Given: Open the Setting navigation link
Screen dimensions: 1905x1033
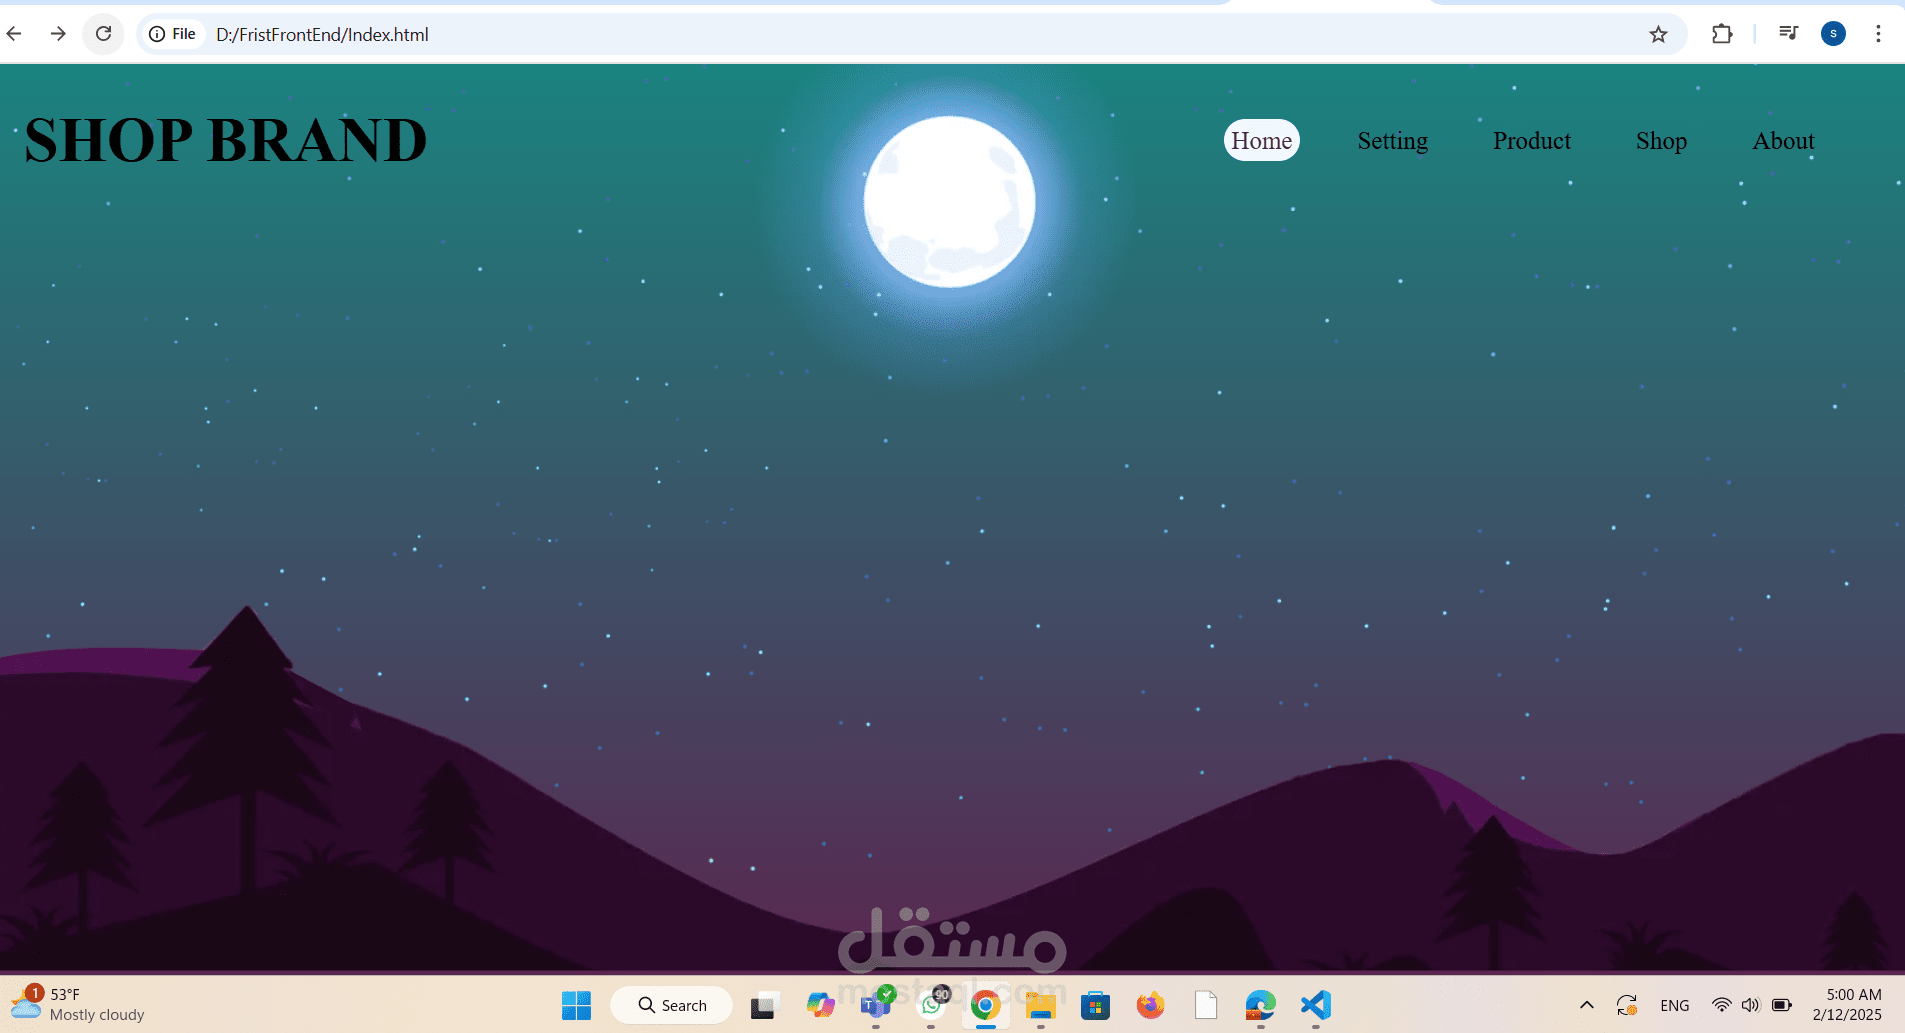Looking at the screenshot, I should coord(1392,141).
